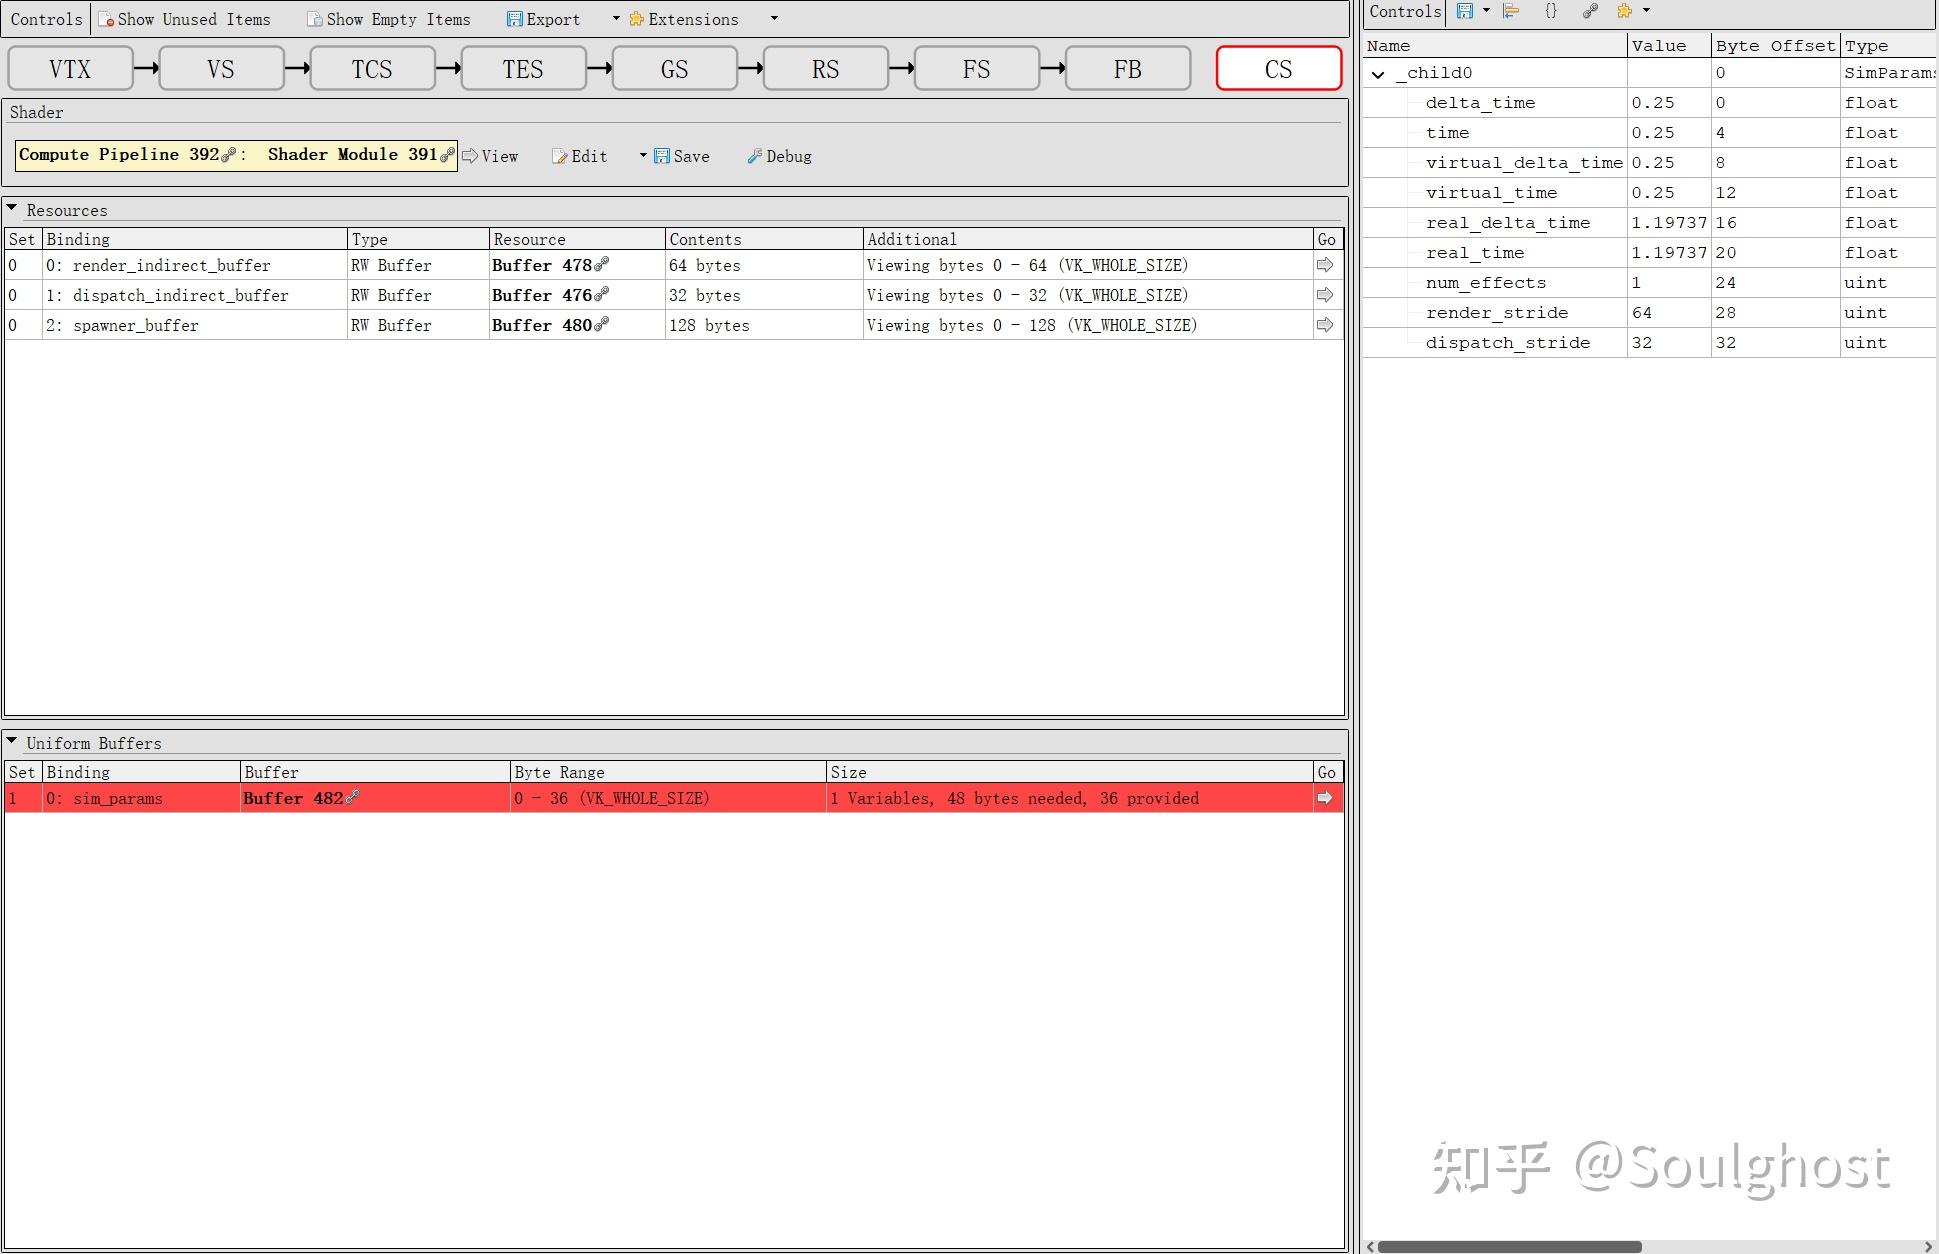Click the orange align-offsets icon beside the save icon

pos(1511,11)
